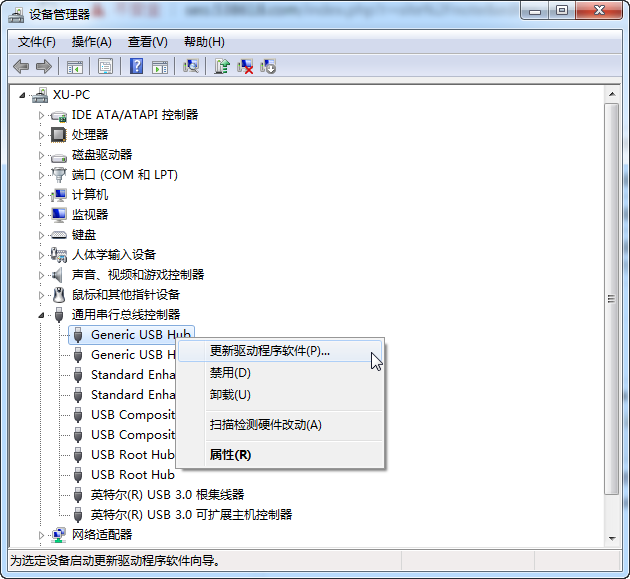Select the first Generic USB Hub item
The width and height of the screenshot is (630, 579).
click(131, 335)
